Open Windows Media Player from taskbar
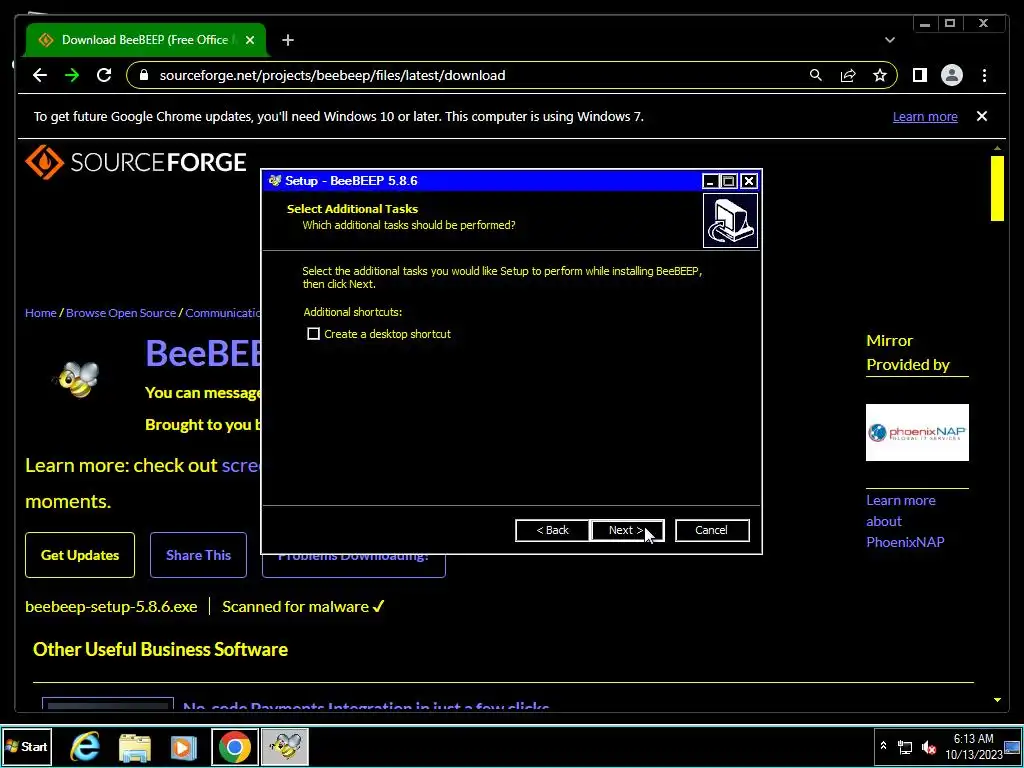Screen dimensions: 1024x768 pyautogui.click(x=184, y=746)
